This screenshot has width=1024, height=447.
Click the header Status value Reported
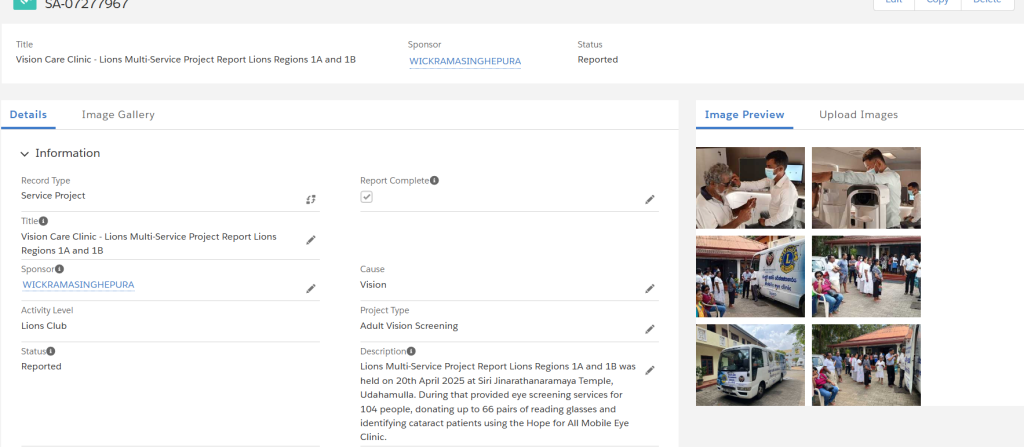pyautogui.click(x=598, y=59)
